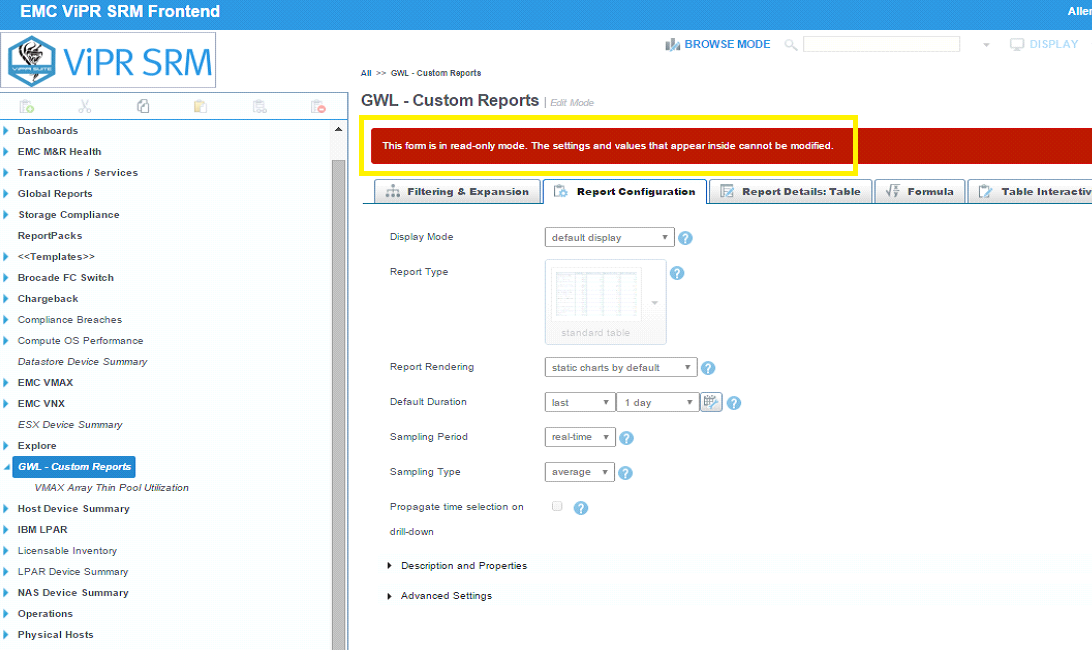The image size is (1092, 650).
Task: Click the paste-as-link icon next to the delete icon
Action: click(260, 107)
